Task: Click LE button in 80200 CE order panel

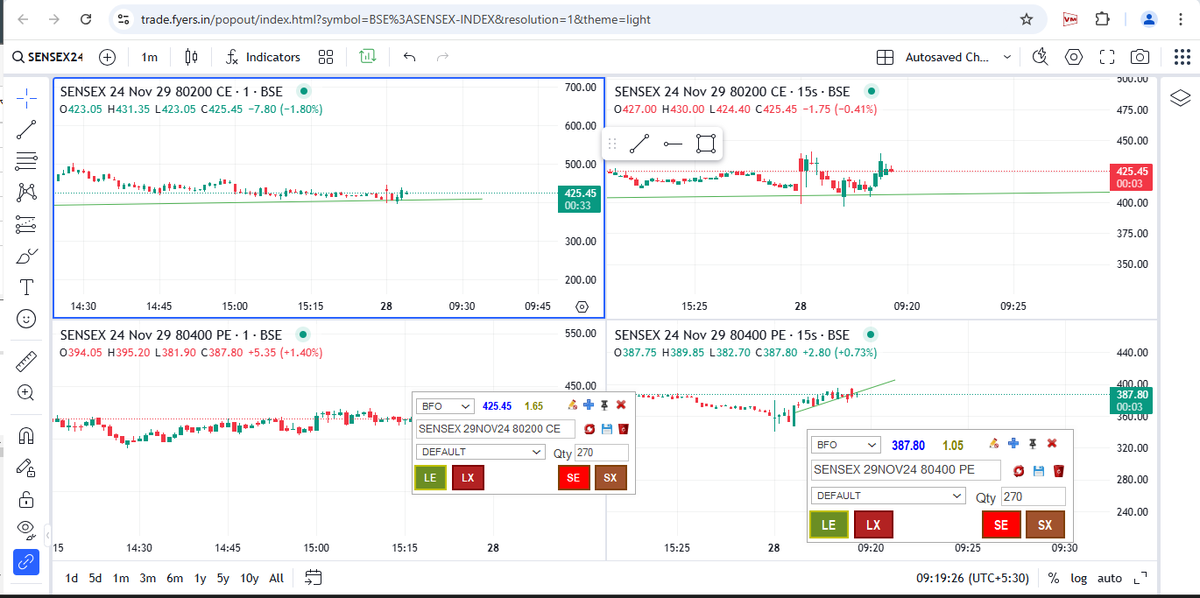Action: click(430, 478)
